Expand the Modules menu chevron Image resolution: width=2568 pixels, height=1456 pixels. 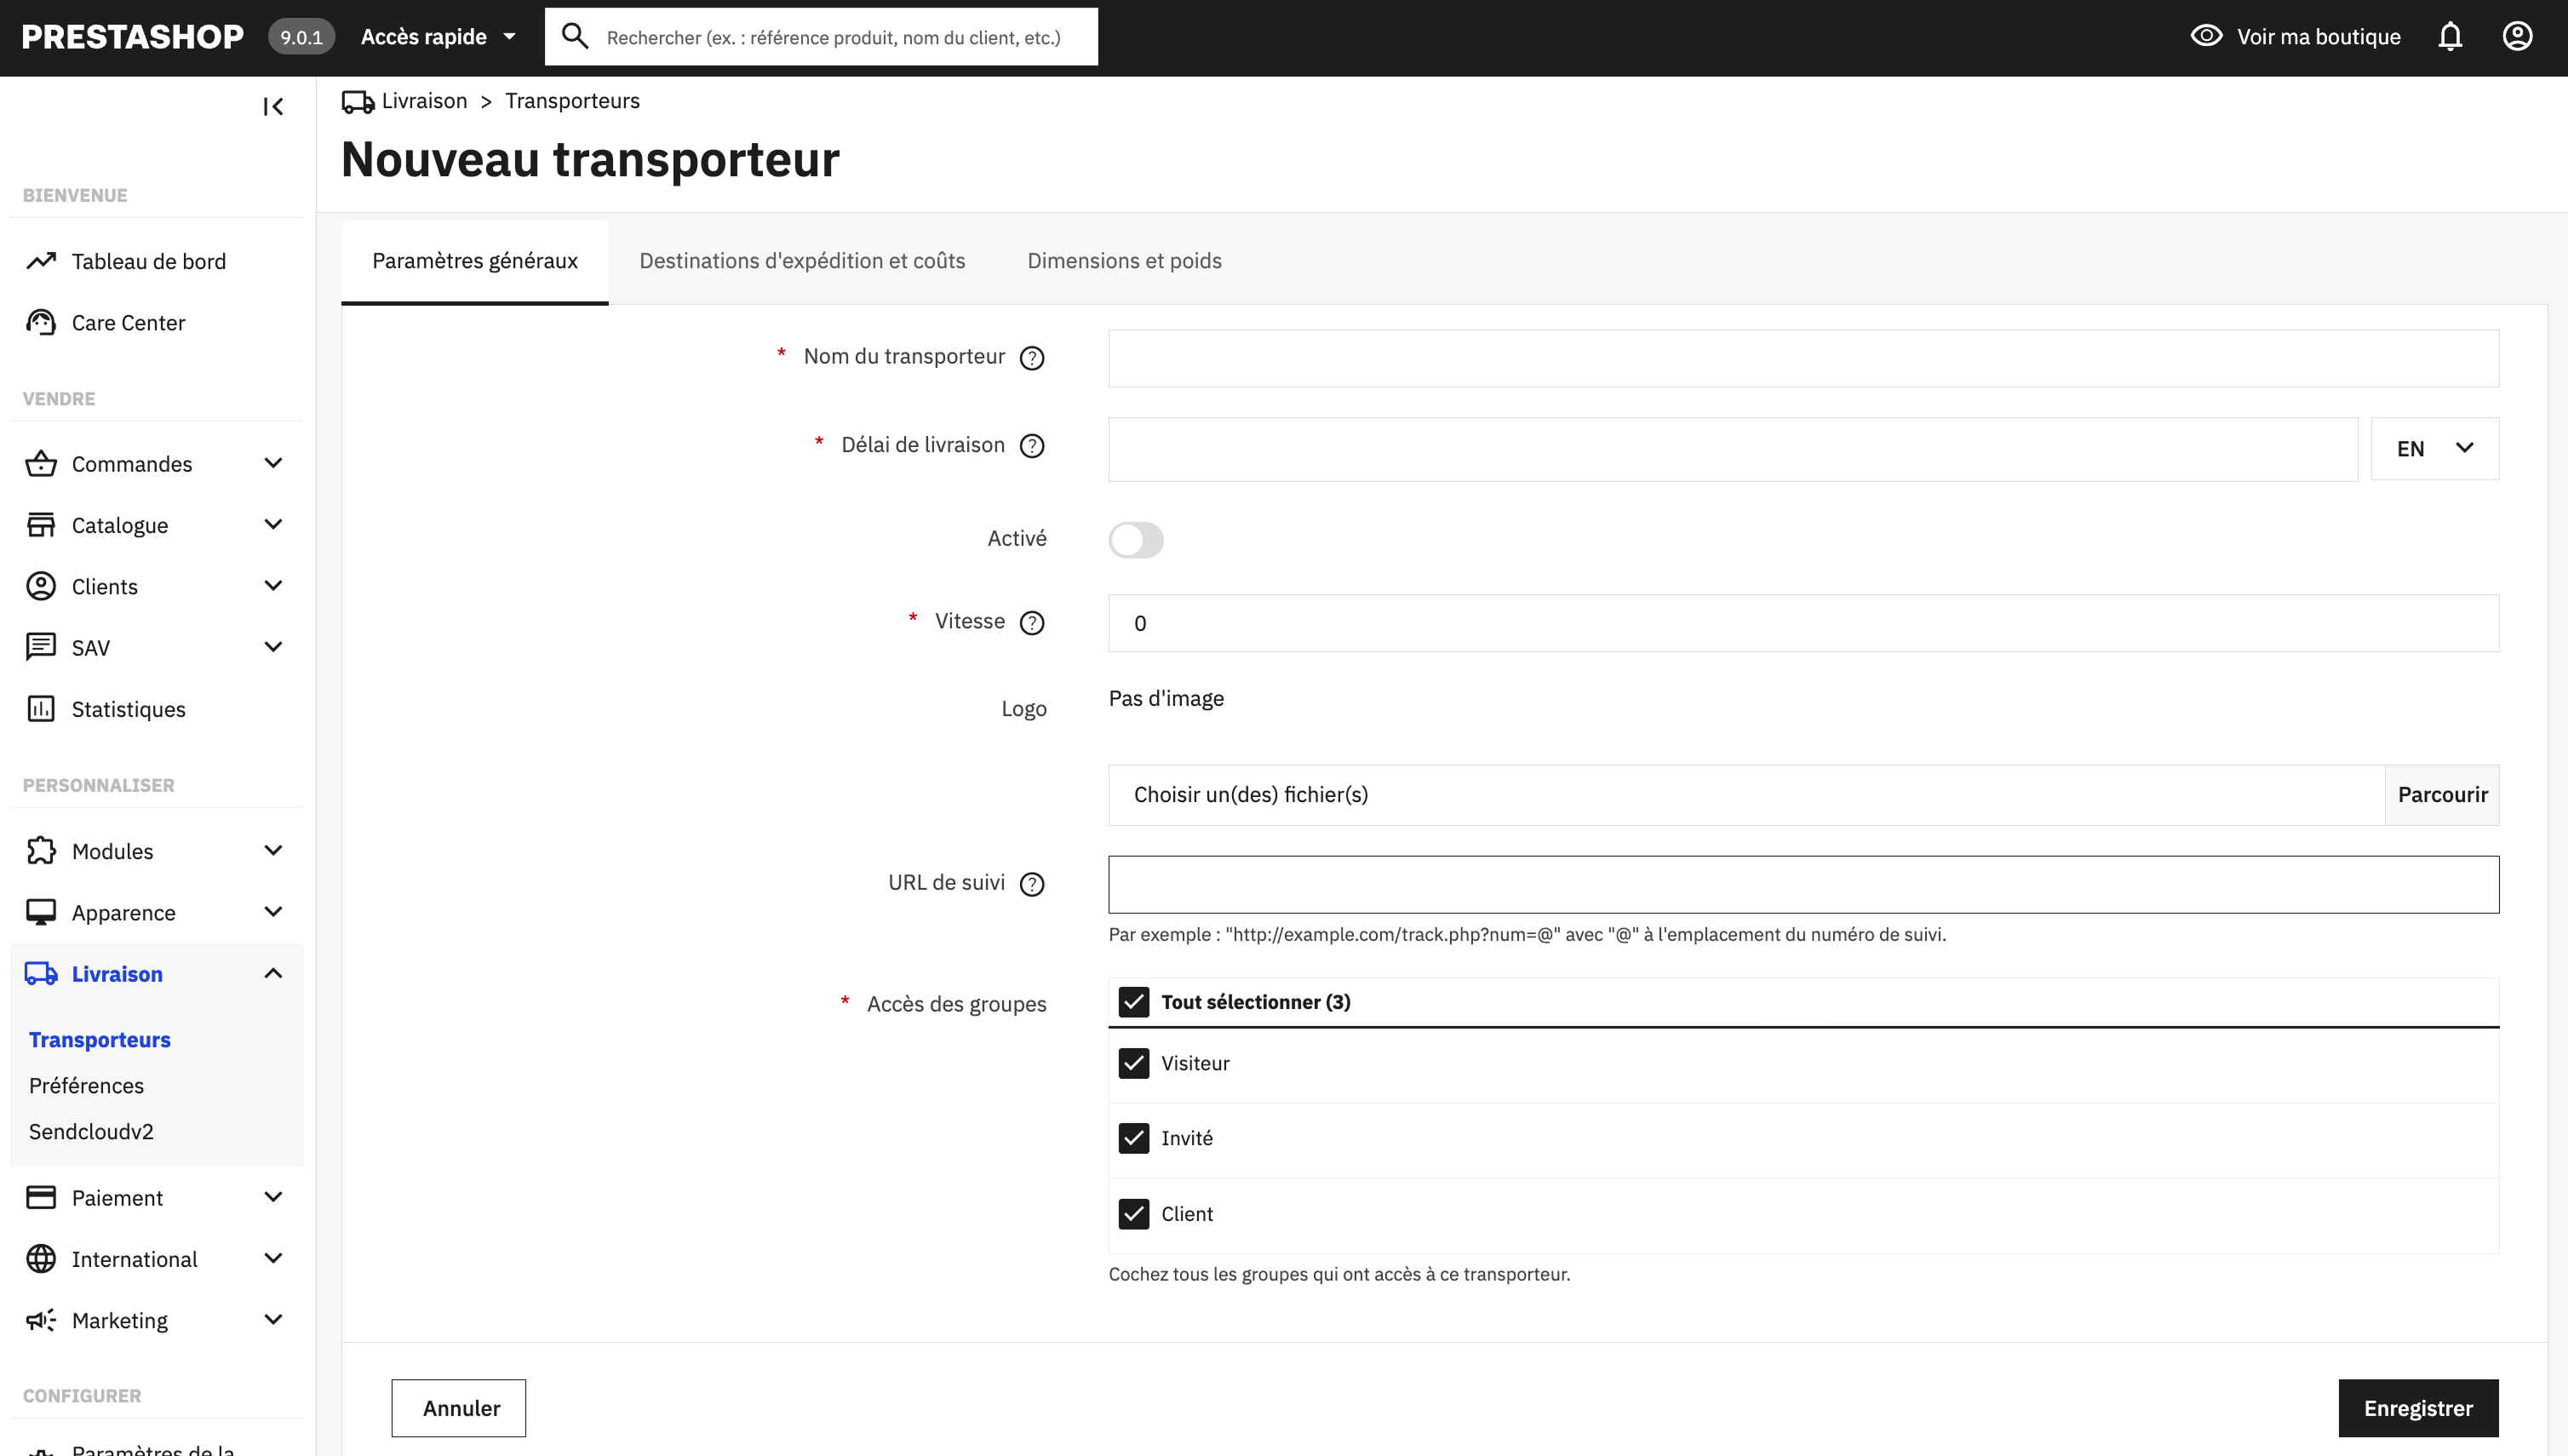pyautogui.click(x=273, y=850)
